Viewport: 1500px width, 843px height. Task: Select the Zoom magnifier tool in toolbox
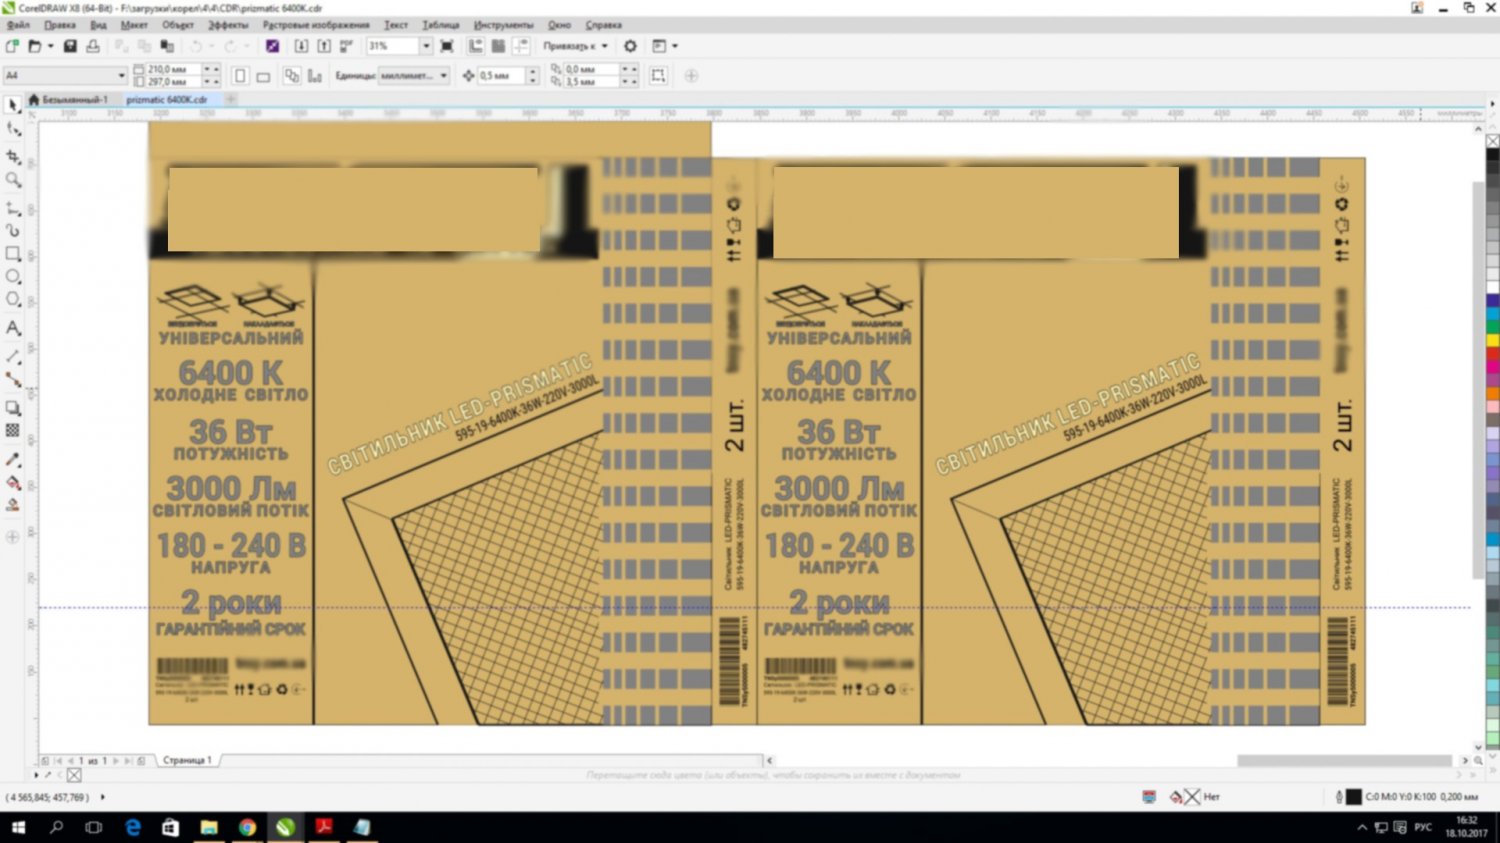tap(13, 180)
